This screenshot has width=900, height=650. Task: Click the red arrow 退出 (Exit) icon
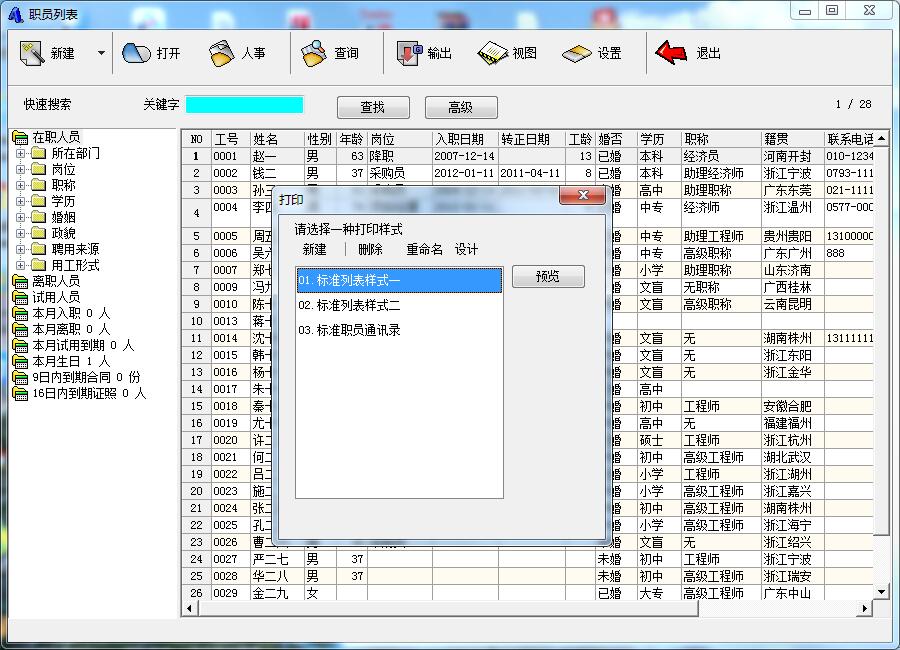(671, 53)
